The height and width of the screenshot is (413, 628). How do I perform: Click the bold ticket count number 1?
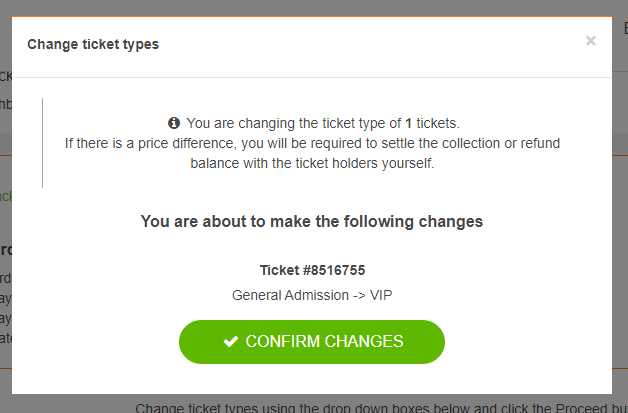tap(409, 123)
